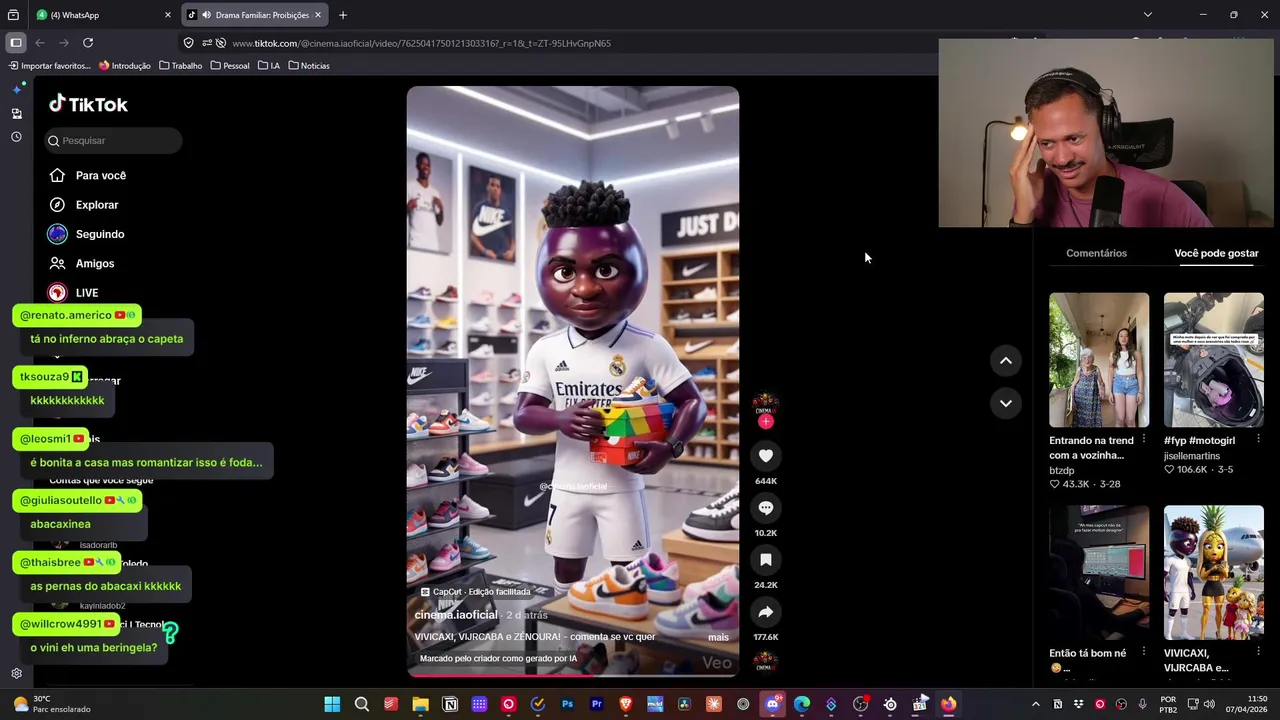Screen dimensions: 1280x720
Task: Toggle the browser sidebar button
Action: coord(16,43)
